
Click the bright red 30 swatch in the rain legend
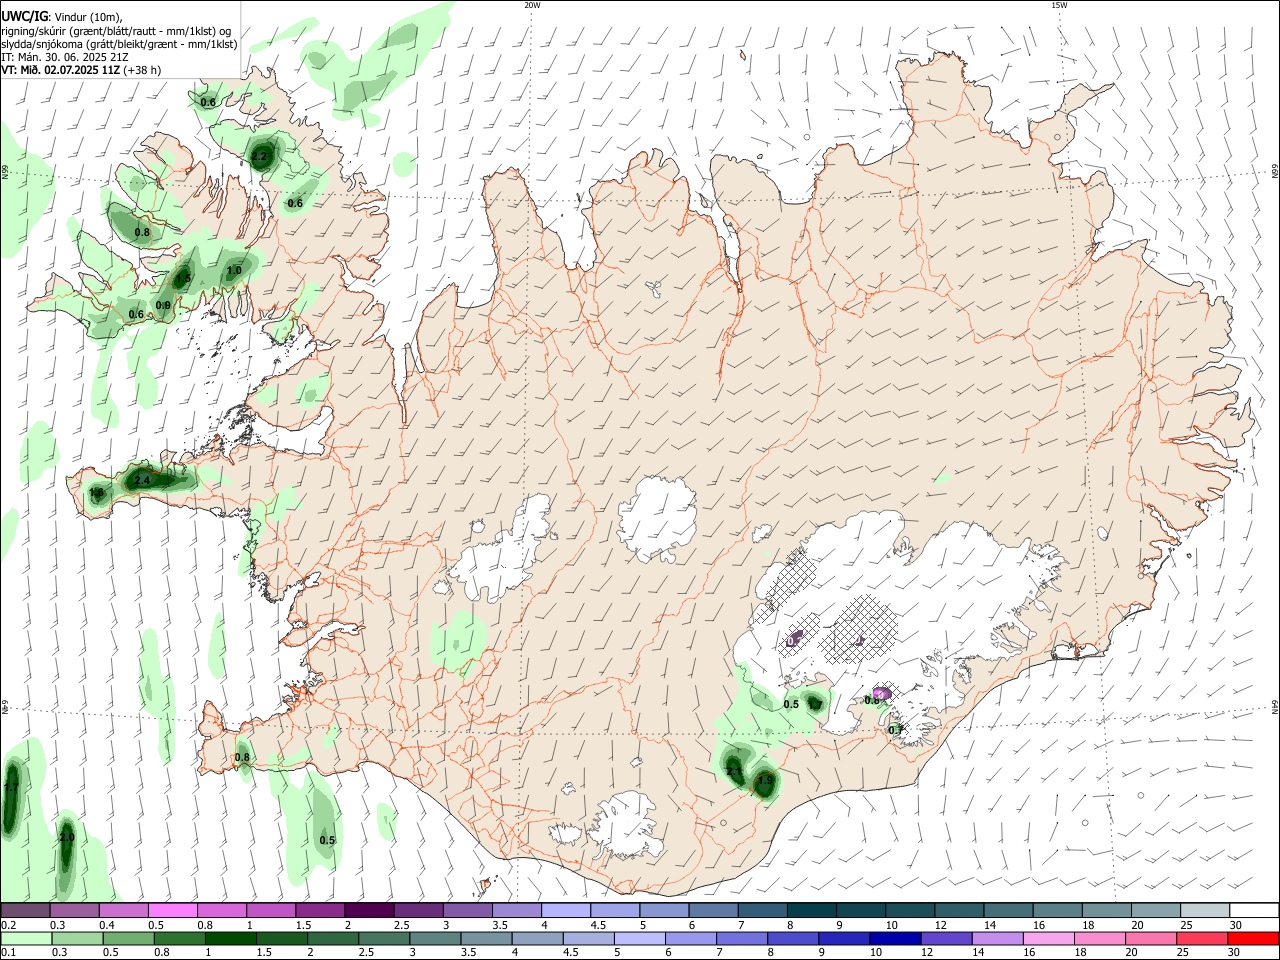pos(1252,938)
